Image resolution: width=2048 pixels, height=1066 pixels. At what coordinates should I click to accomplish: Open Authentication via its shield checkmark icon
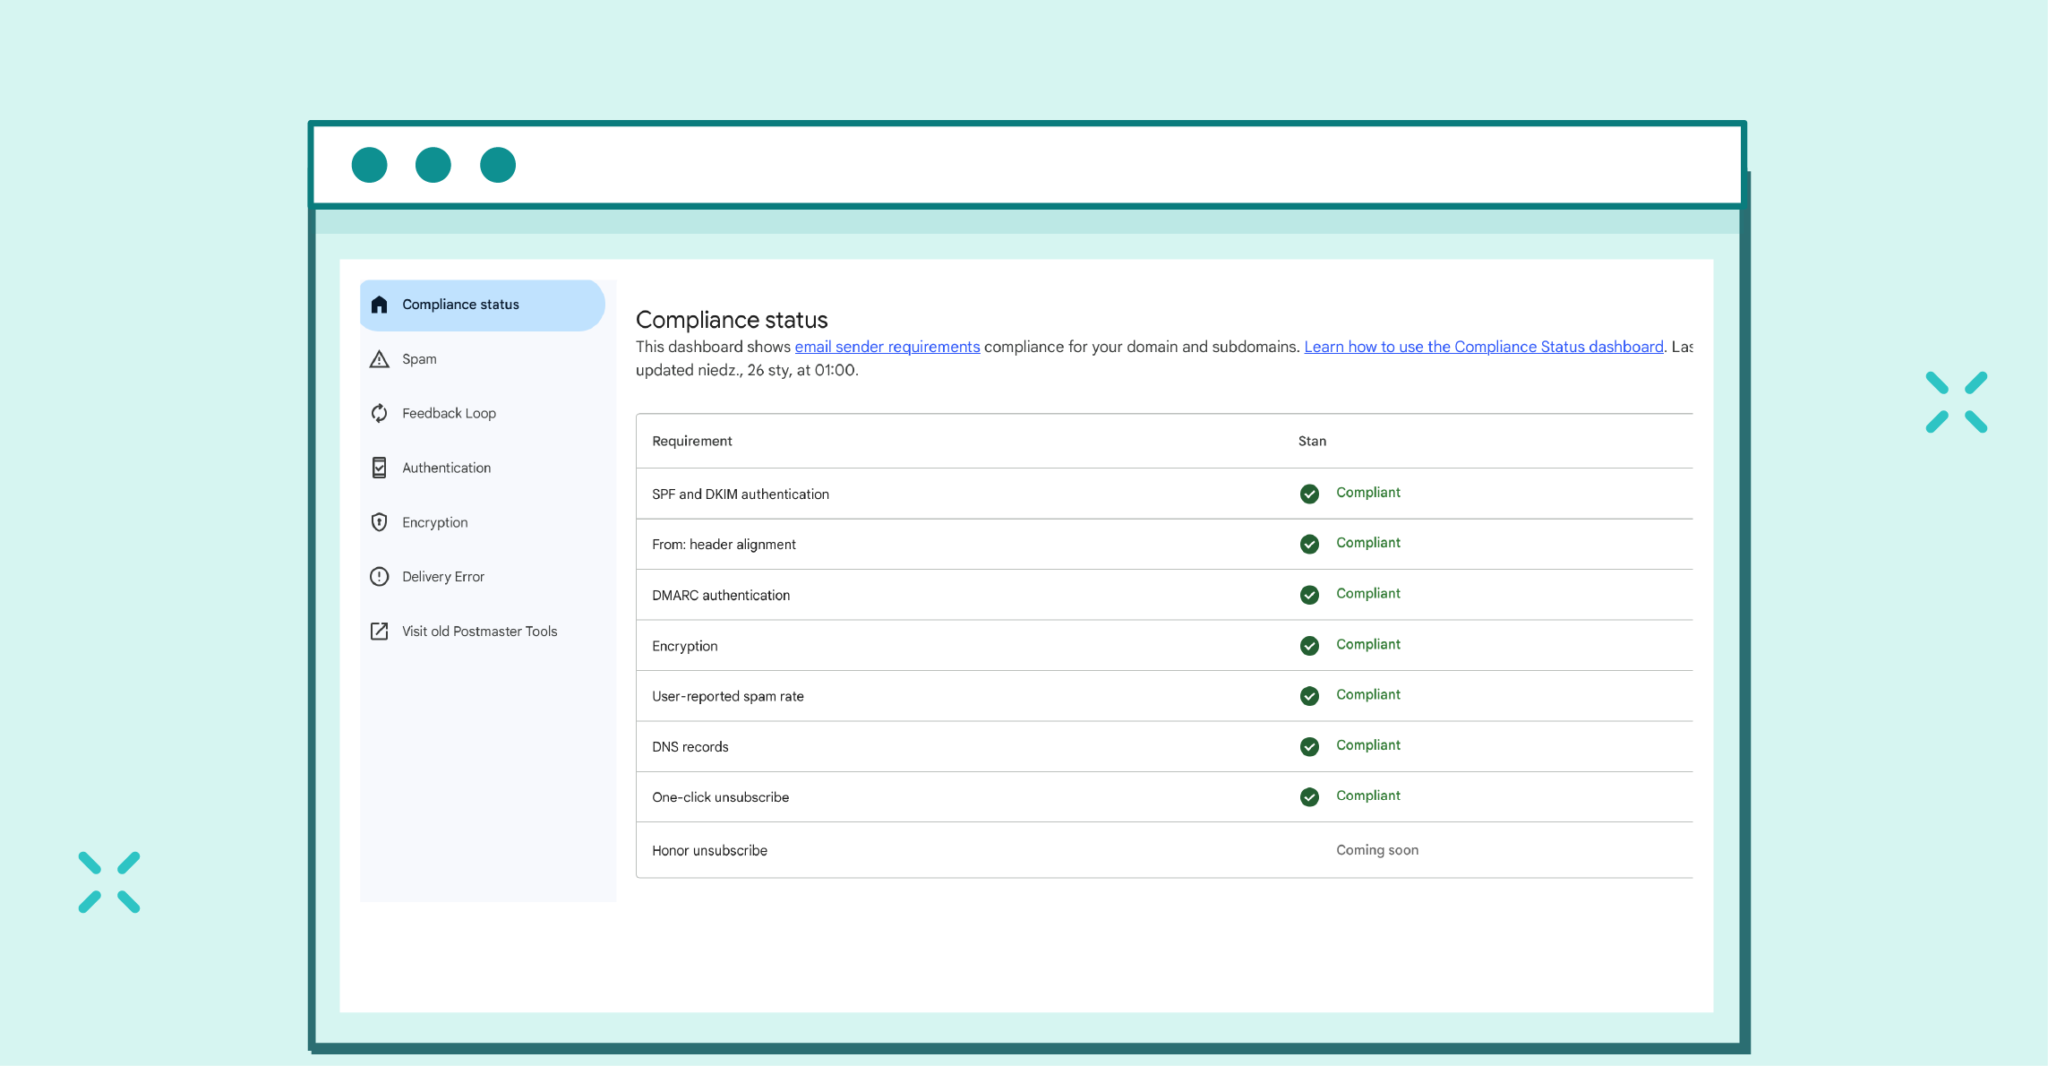coord(379,467)
